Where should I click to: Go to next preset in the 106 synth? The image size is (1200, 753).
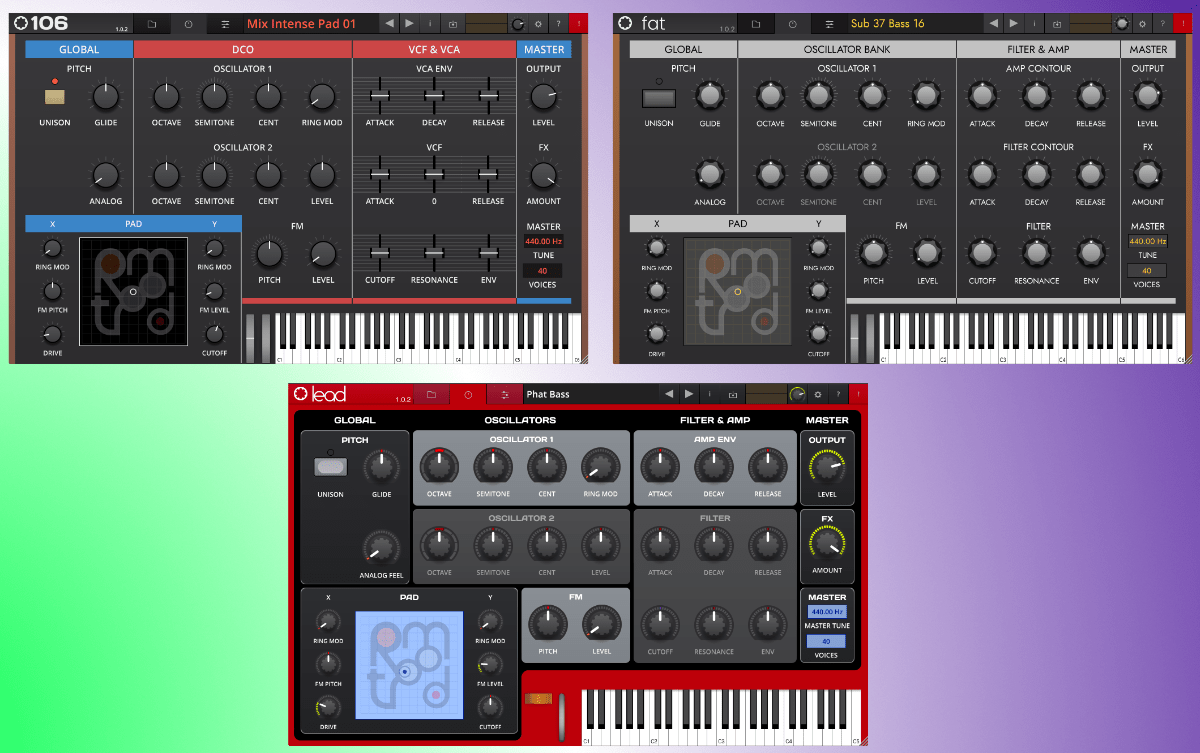point(411,23)
